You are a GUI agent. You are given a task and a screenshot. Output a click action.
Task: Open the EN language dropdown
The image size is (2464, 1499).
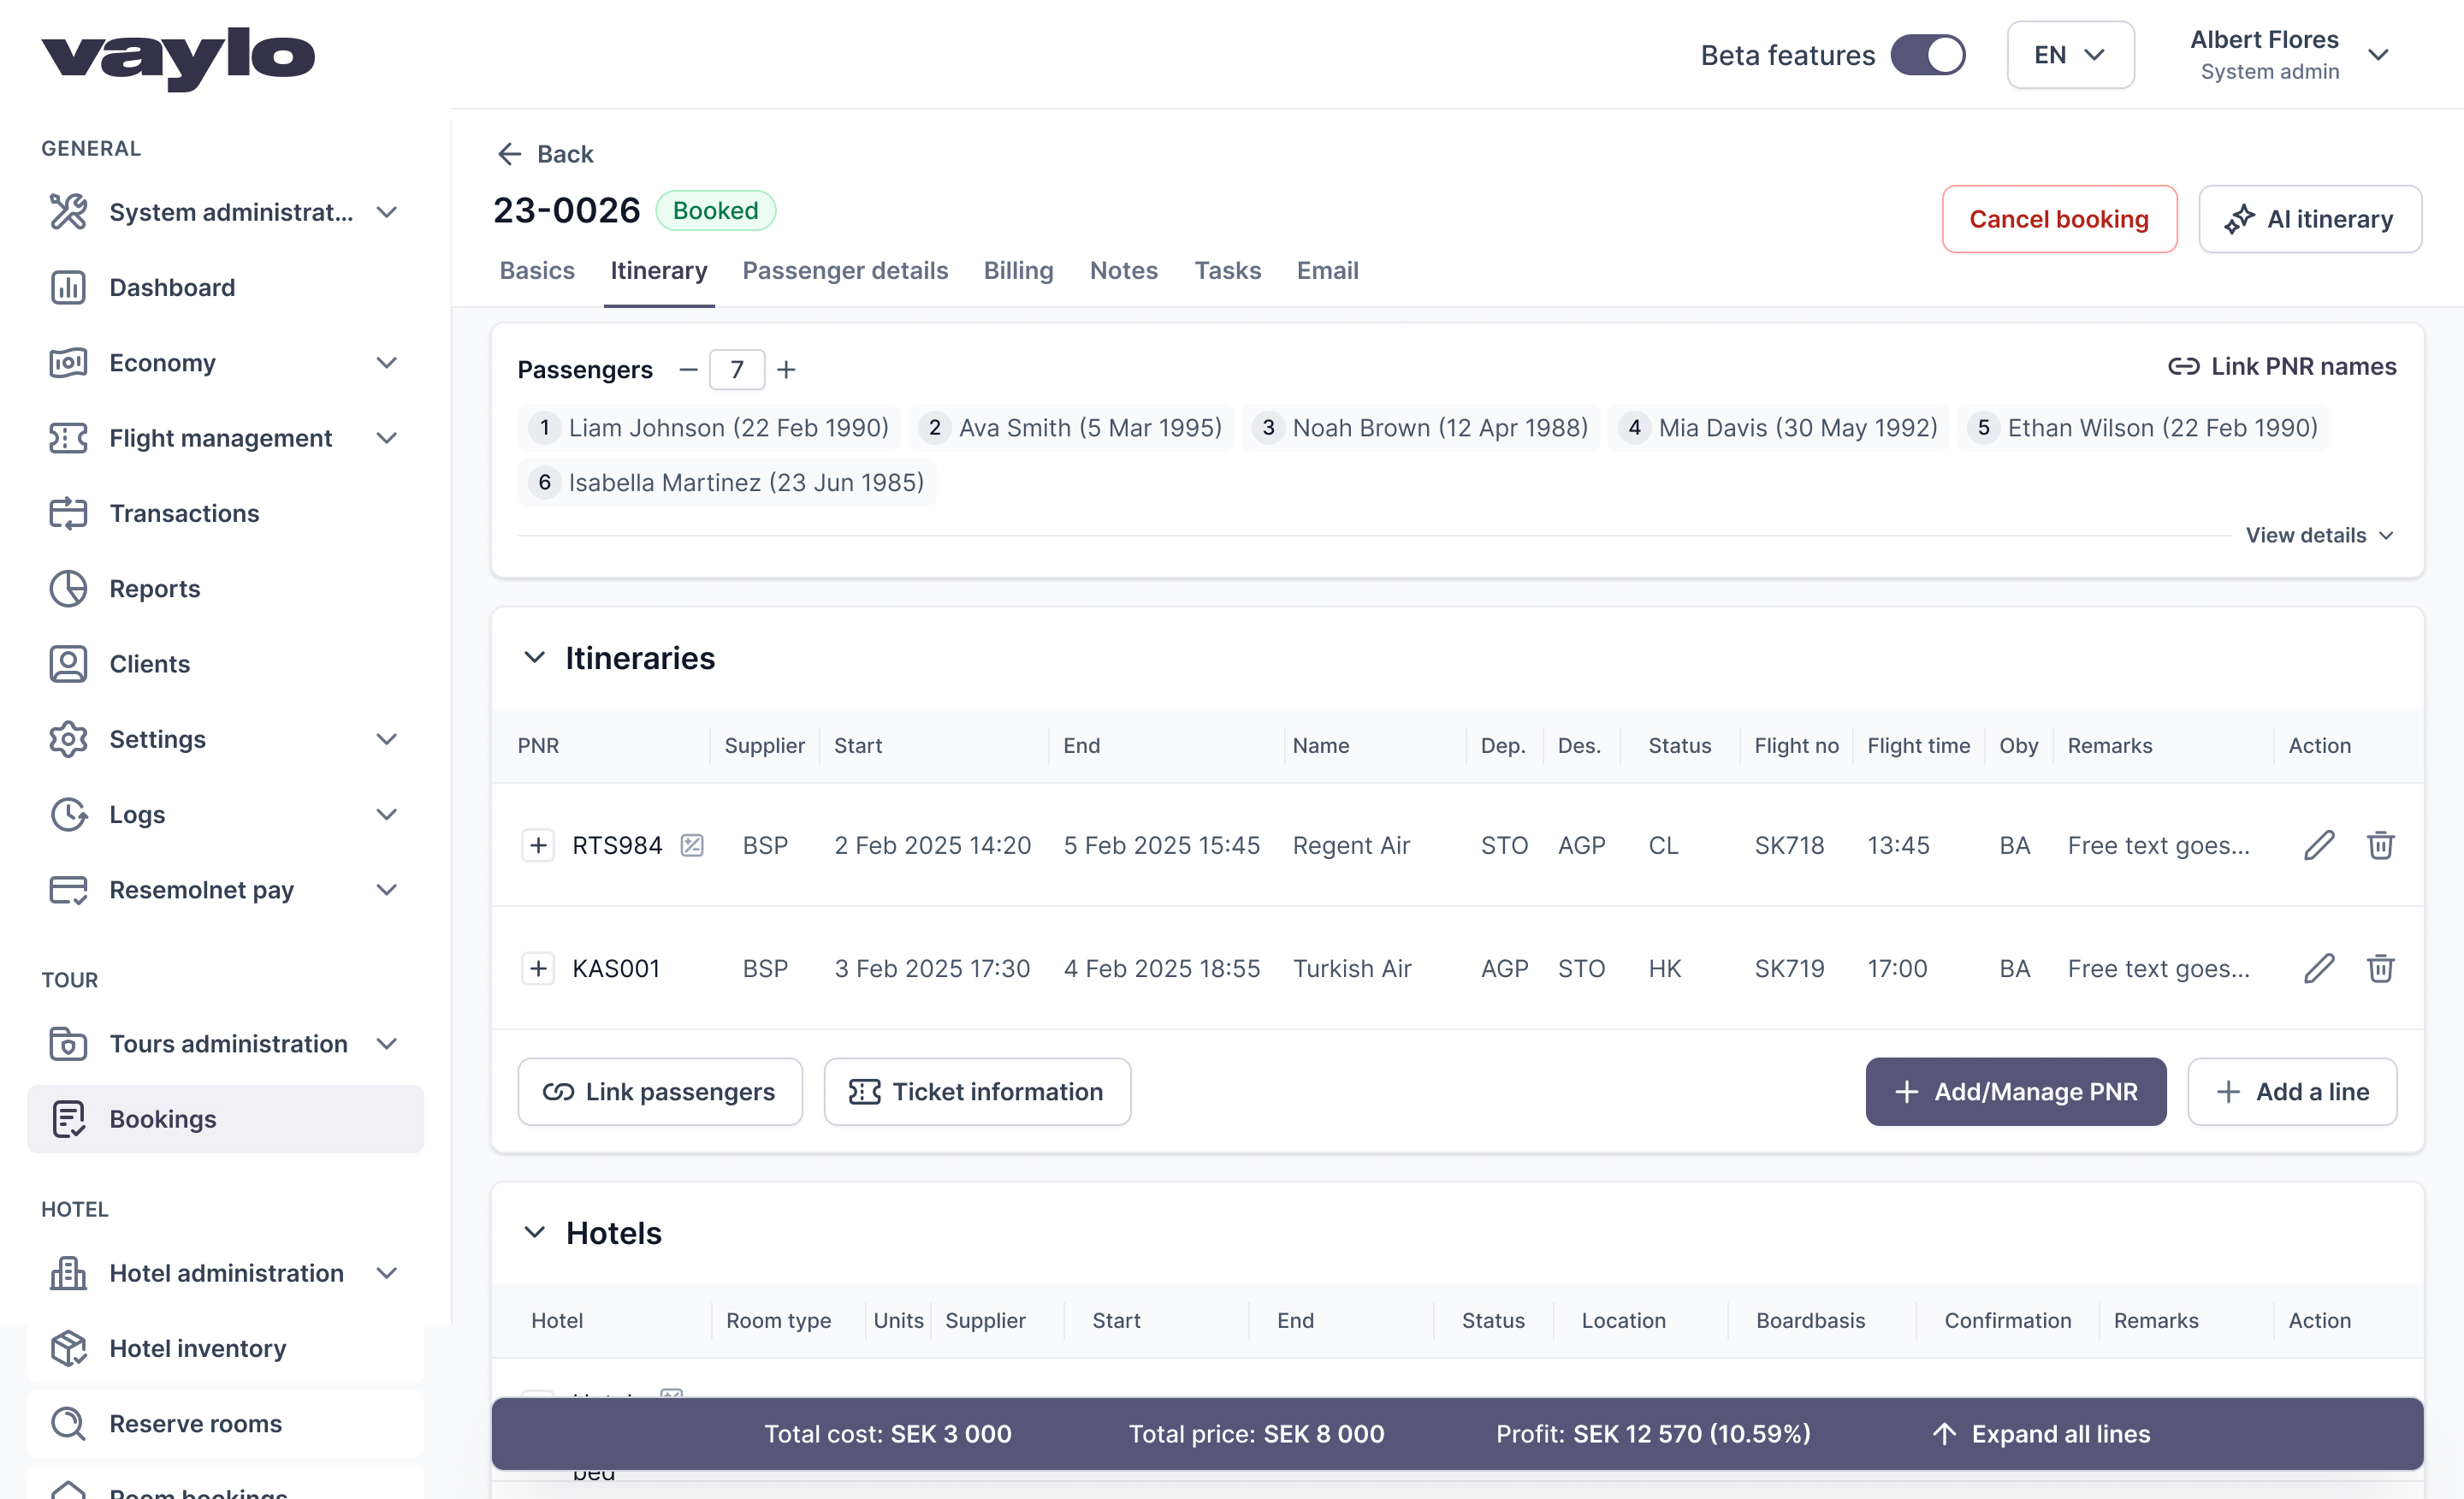point(2070,55)
